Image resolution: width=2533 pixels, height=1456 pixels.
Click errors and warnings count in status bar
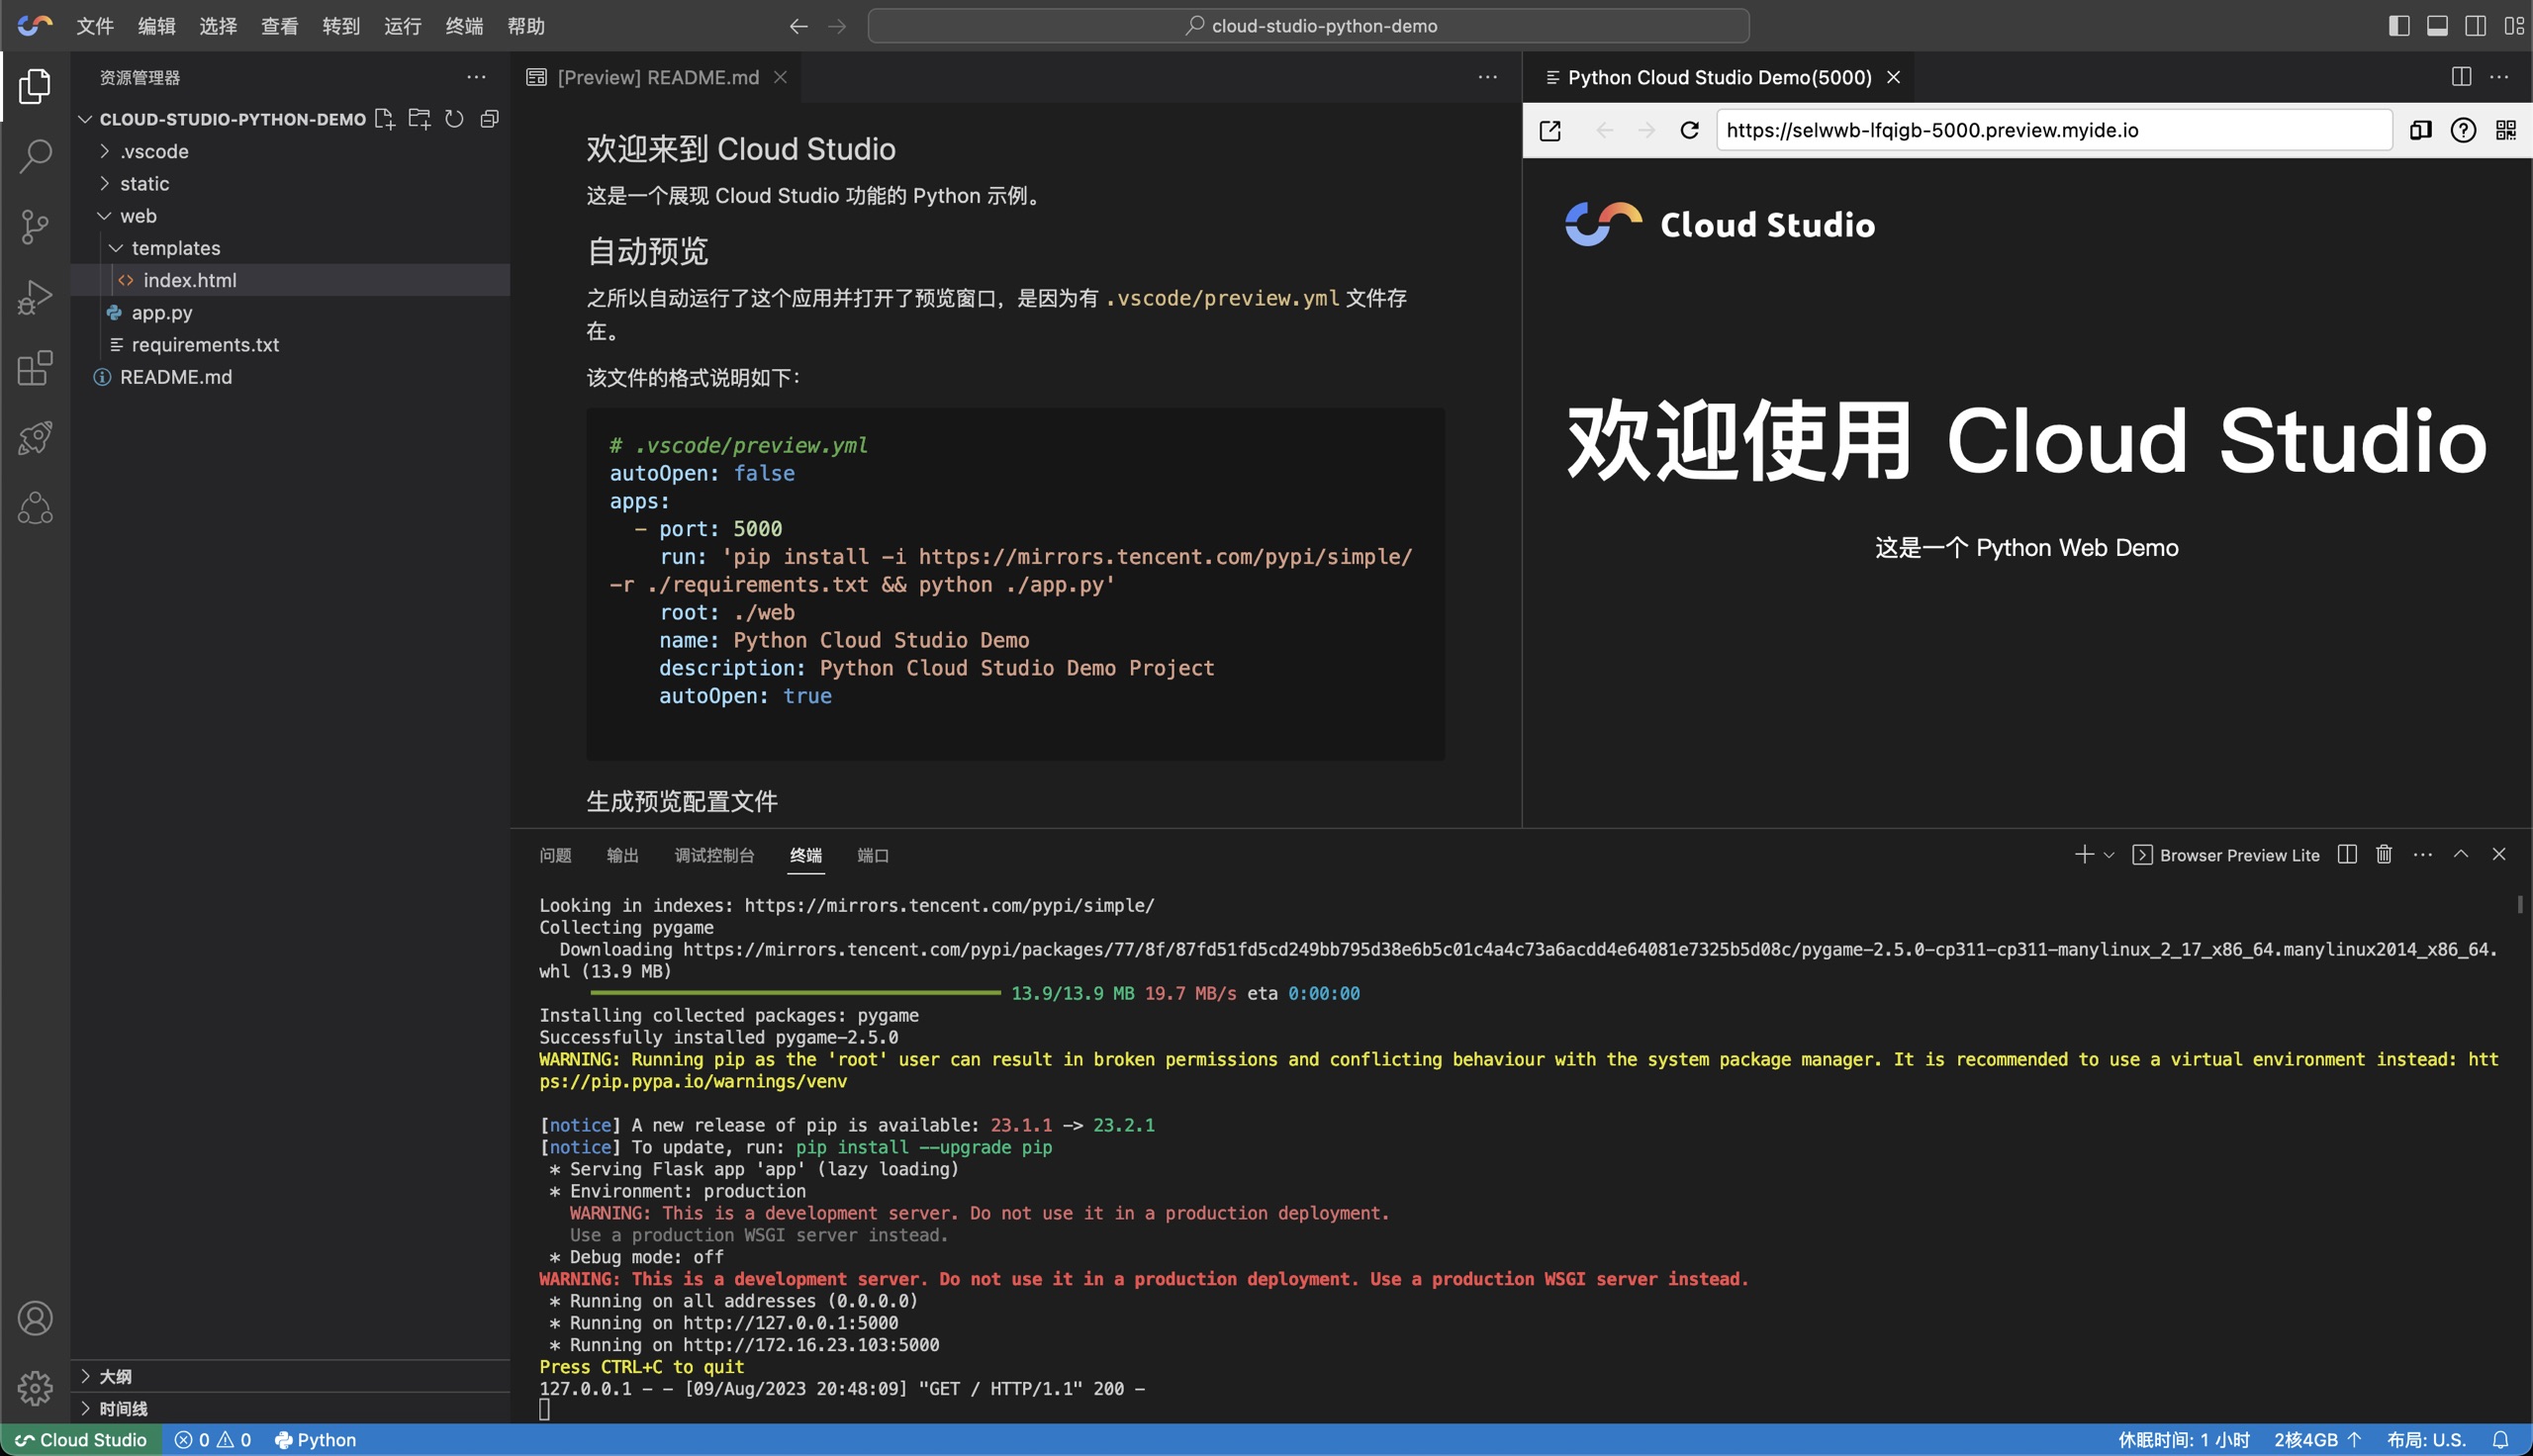click(x=212, y=1440)
